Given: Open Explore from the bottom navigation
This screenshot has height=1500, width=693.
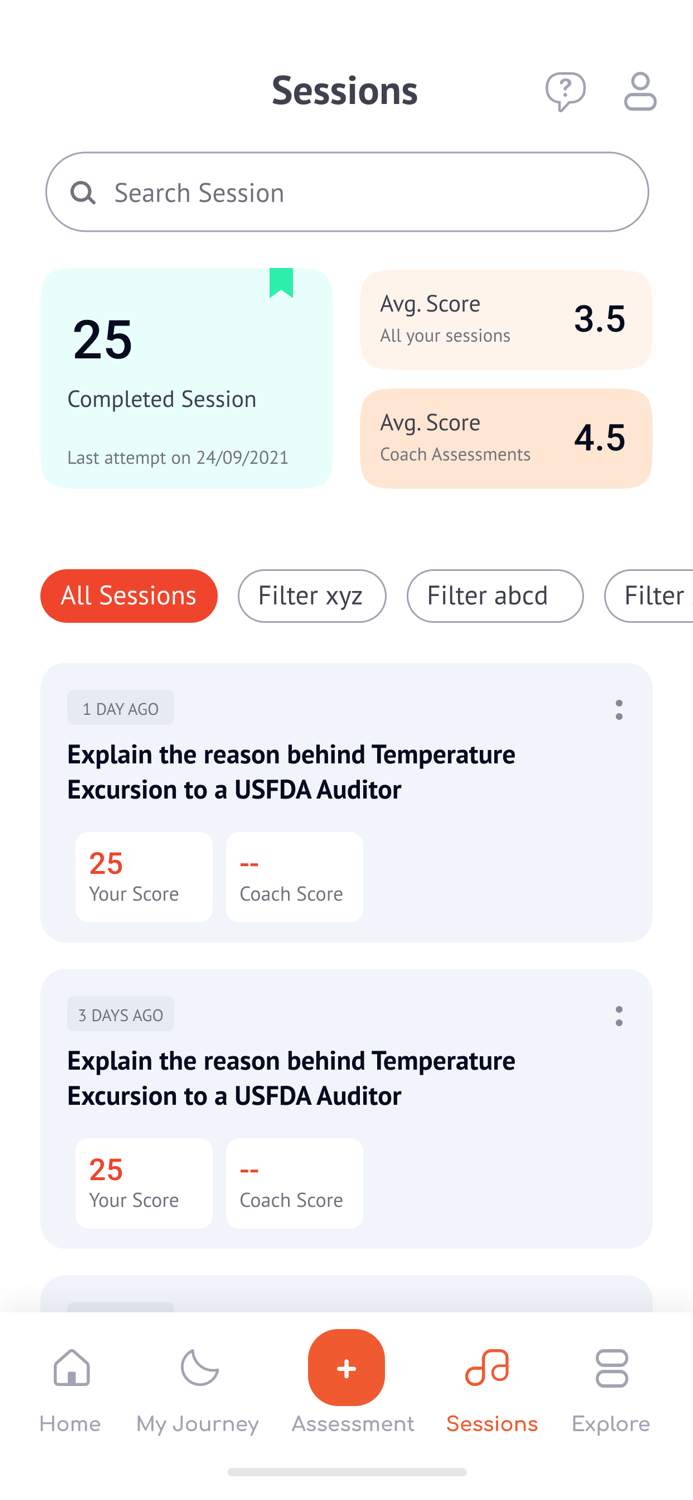Looking at the screenshot, I should (611, 1385).
